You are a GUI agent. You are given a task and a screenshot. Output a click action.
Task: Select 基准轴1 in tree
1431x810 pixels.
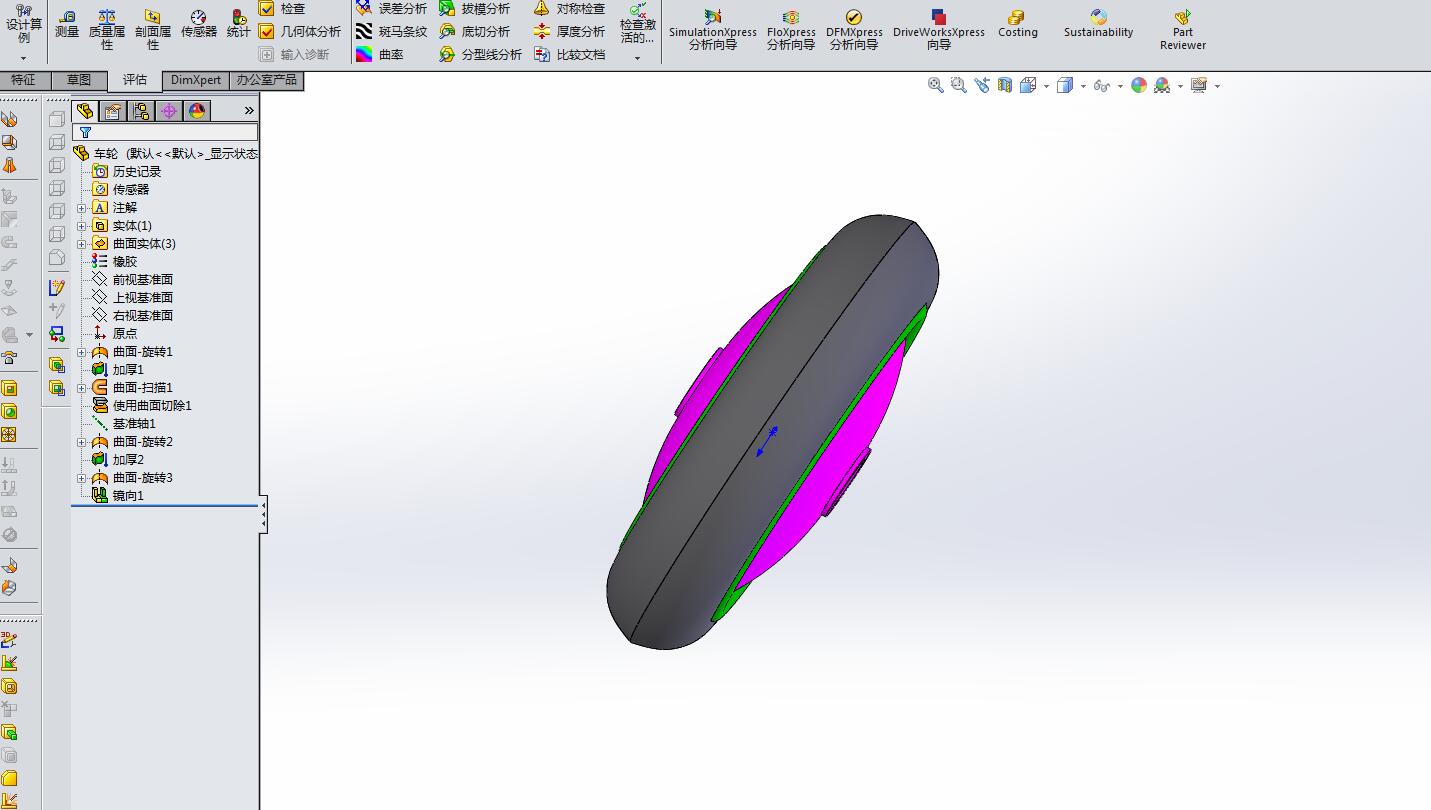[124, 424]
